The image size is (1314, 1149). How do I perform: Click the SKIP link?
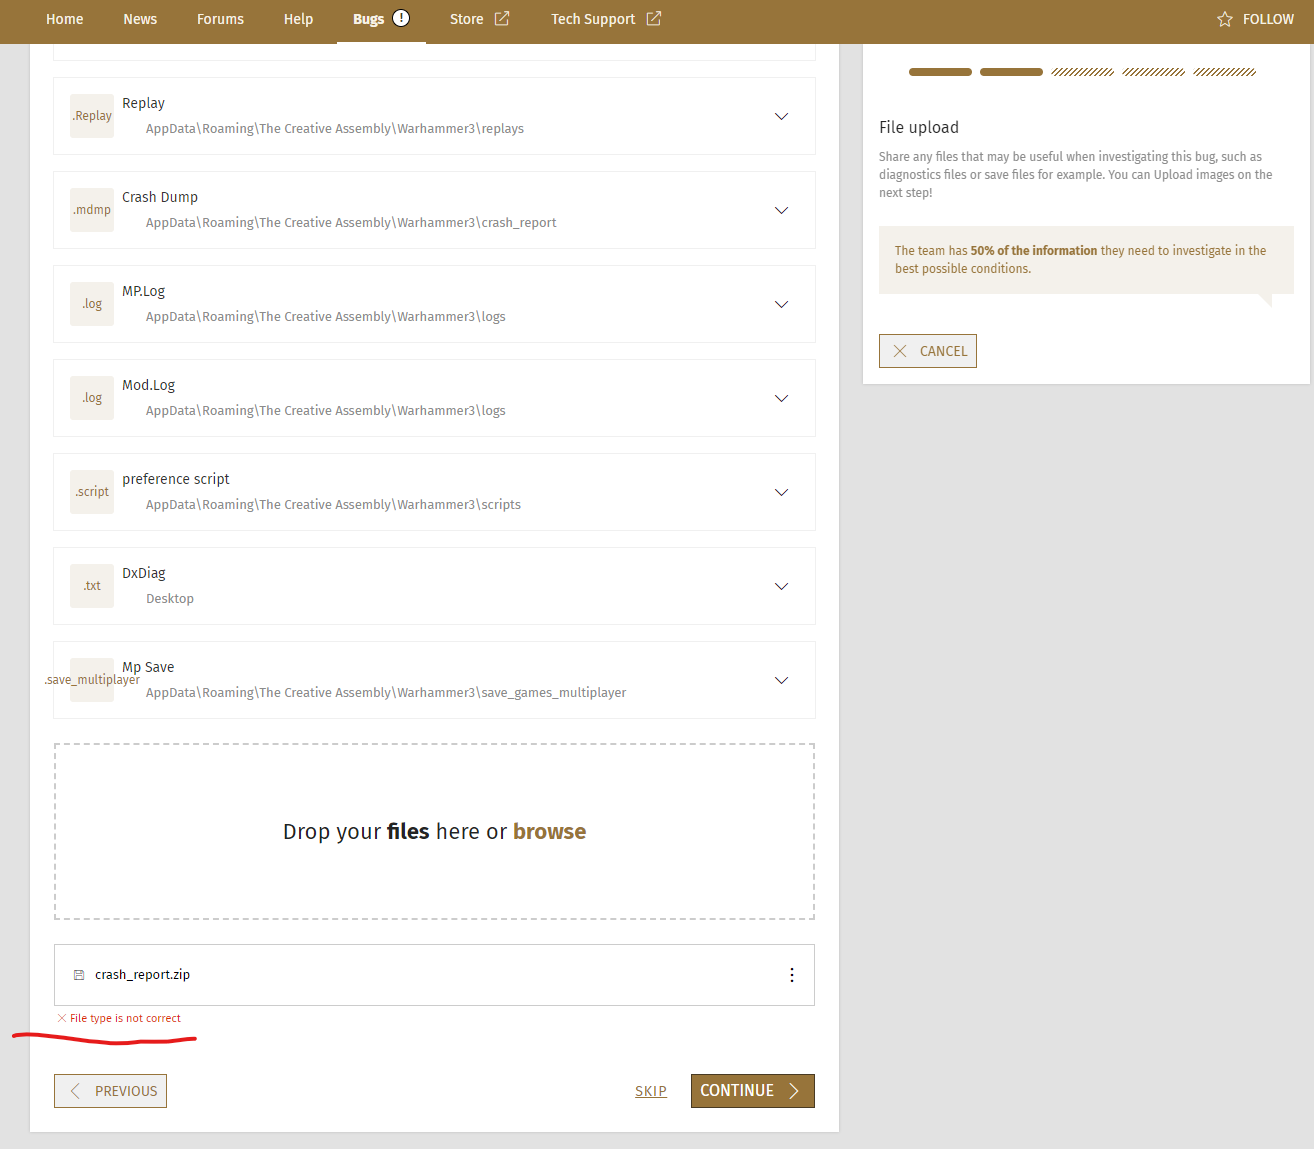point(650,1091)
